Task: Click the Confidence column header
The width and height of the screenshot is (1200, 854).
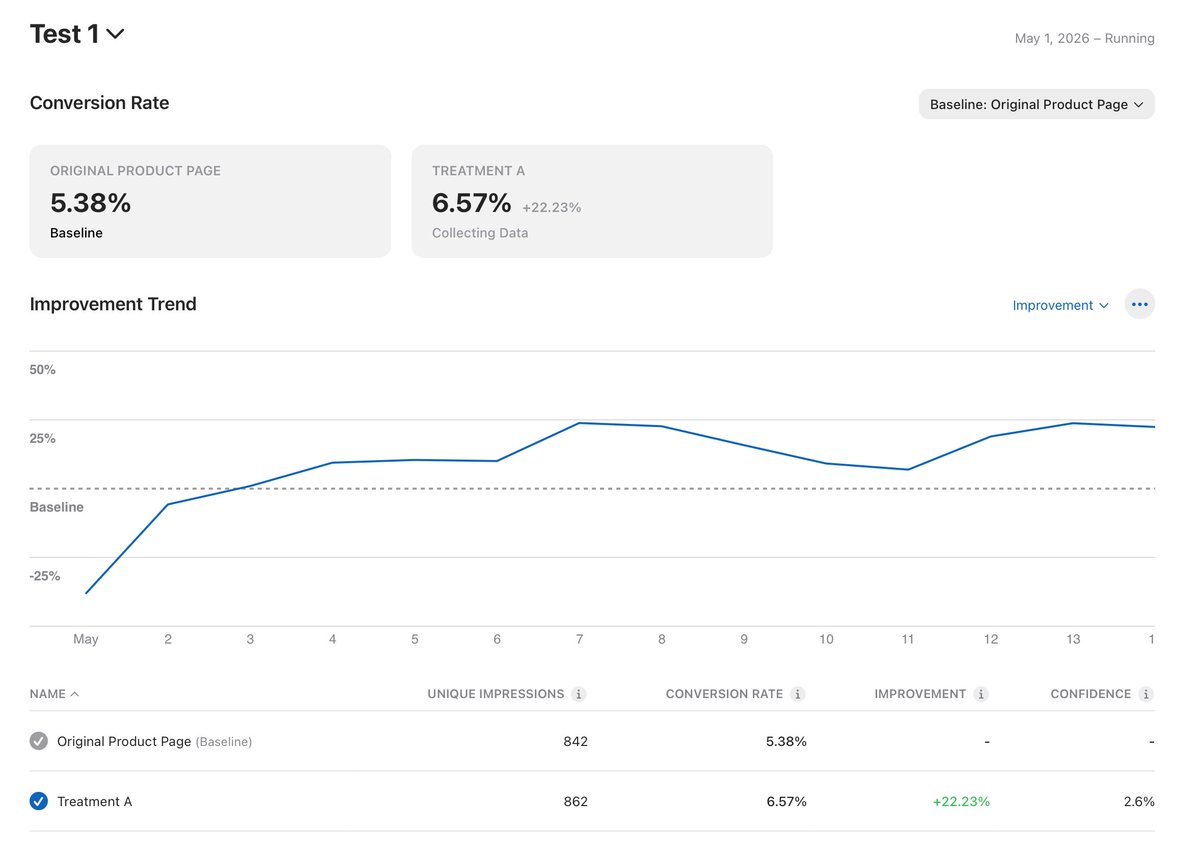Action: [x=1091, y=694]
